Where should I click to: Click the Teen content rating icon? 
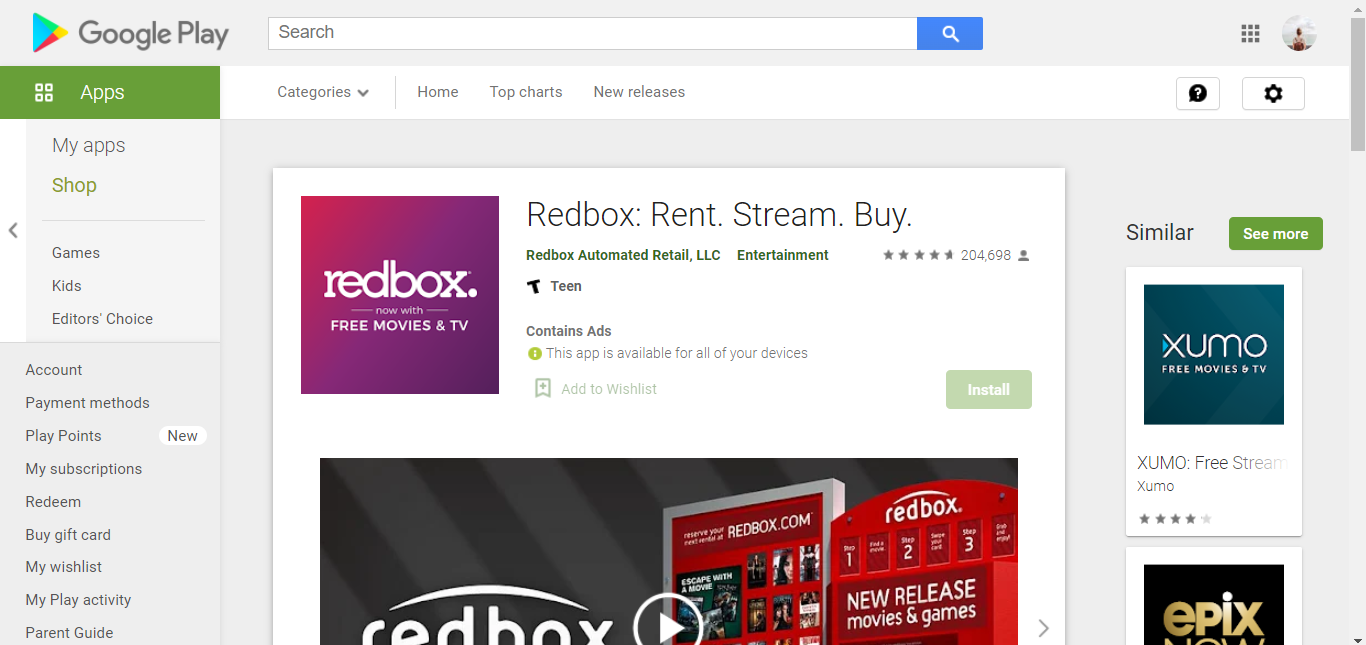(x=534, y=287)
